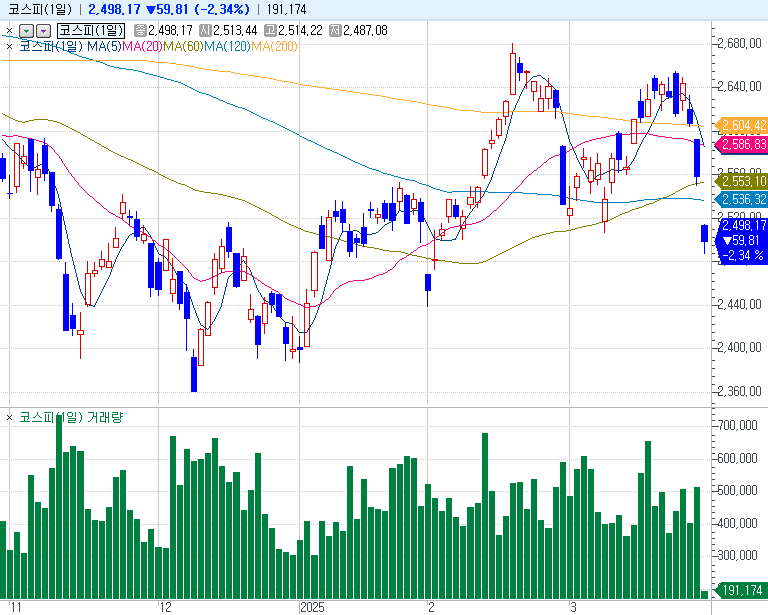Click the orange 2,604.42 price tag

pyautogui.click(x=742, y=125)
